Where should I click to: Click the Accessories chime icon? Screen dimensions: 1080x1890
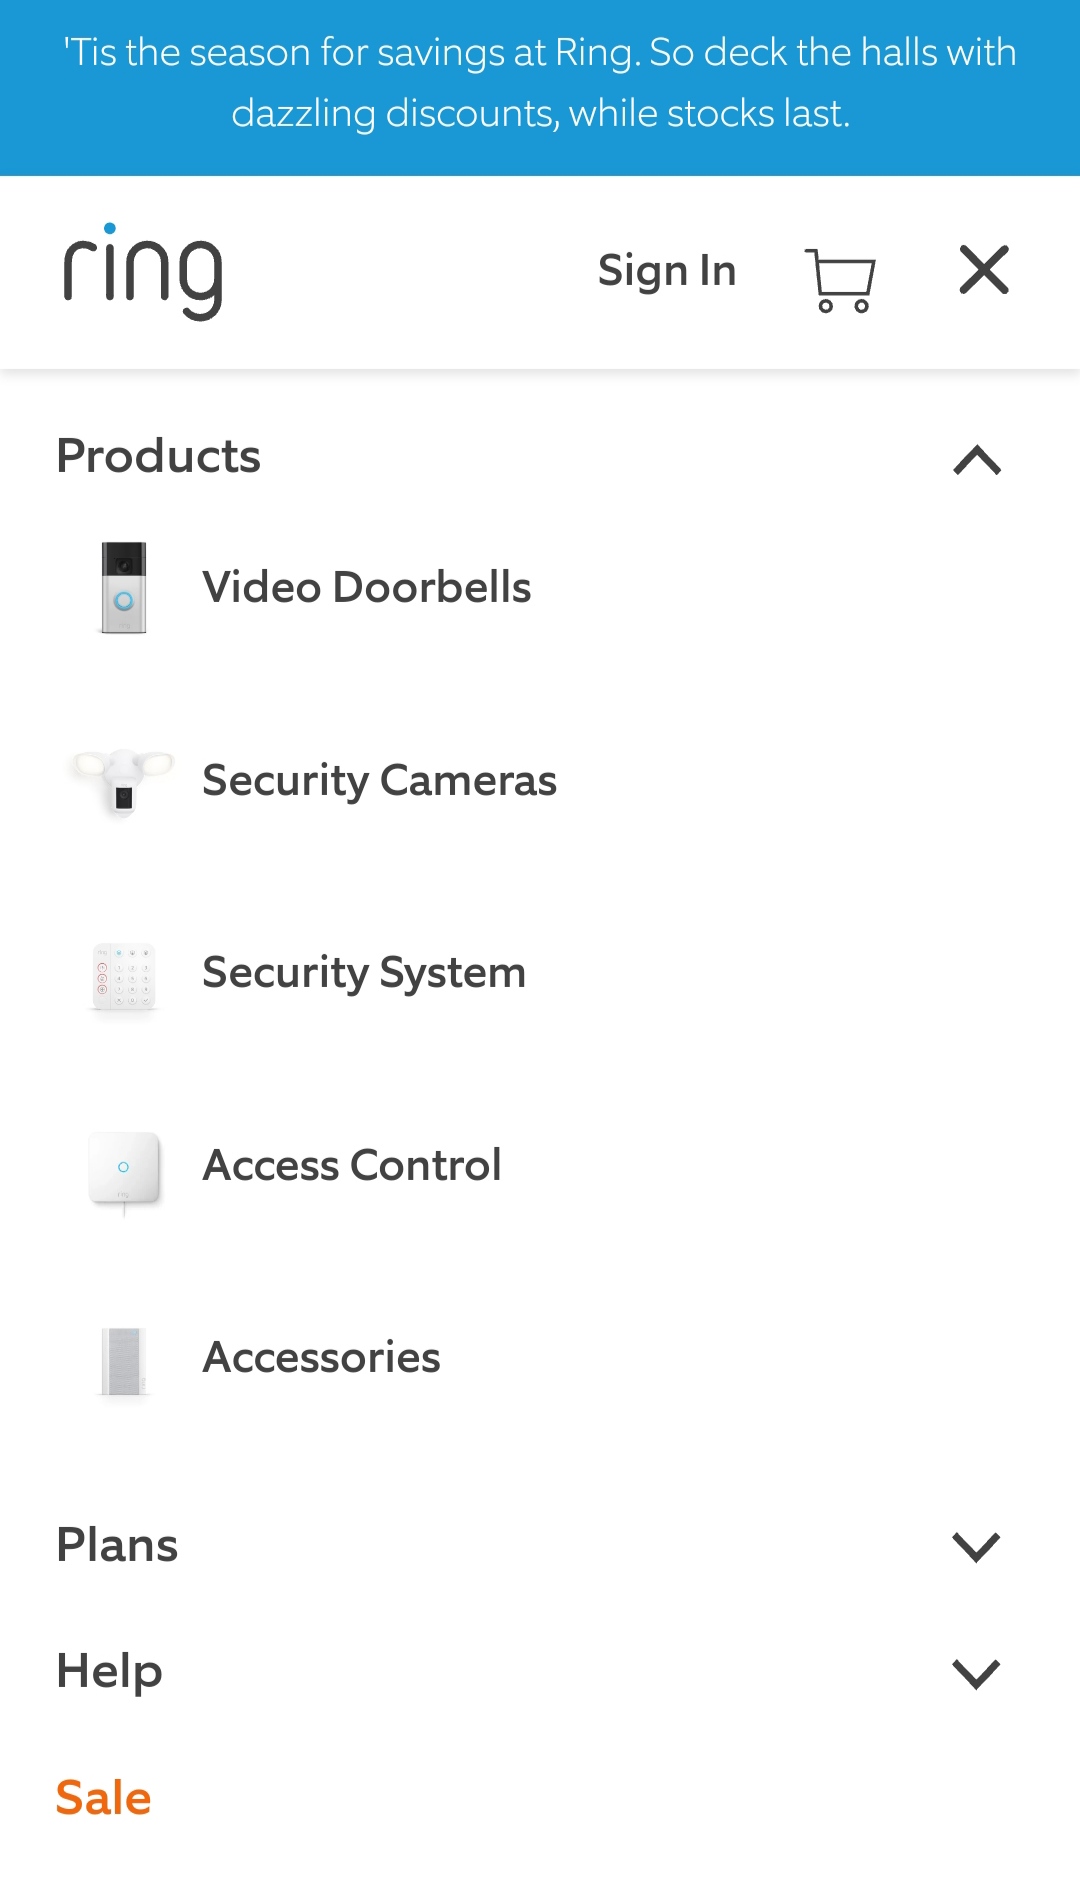(x=124, y=1360)
